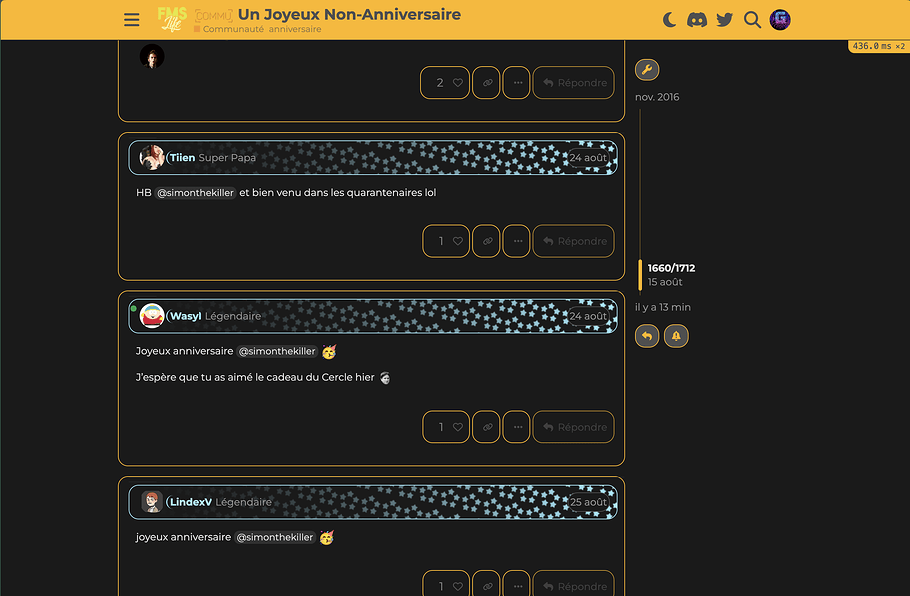Viewport: 910px width, 596px height.
Task: Select the anniversaire tag
Action: pos(295,30)
